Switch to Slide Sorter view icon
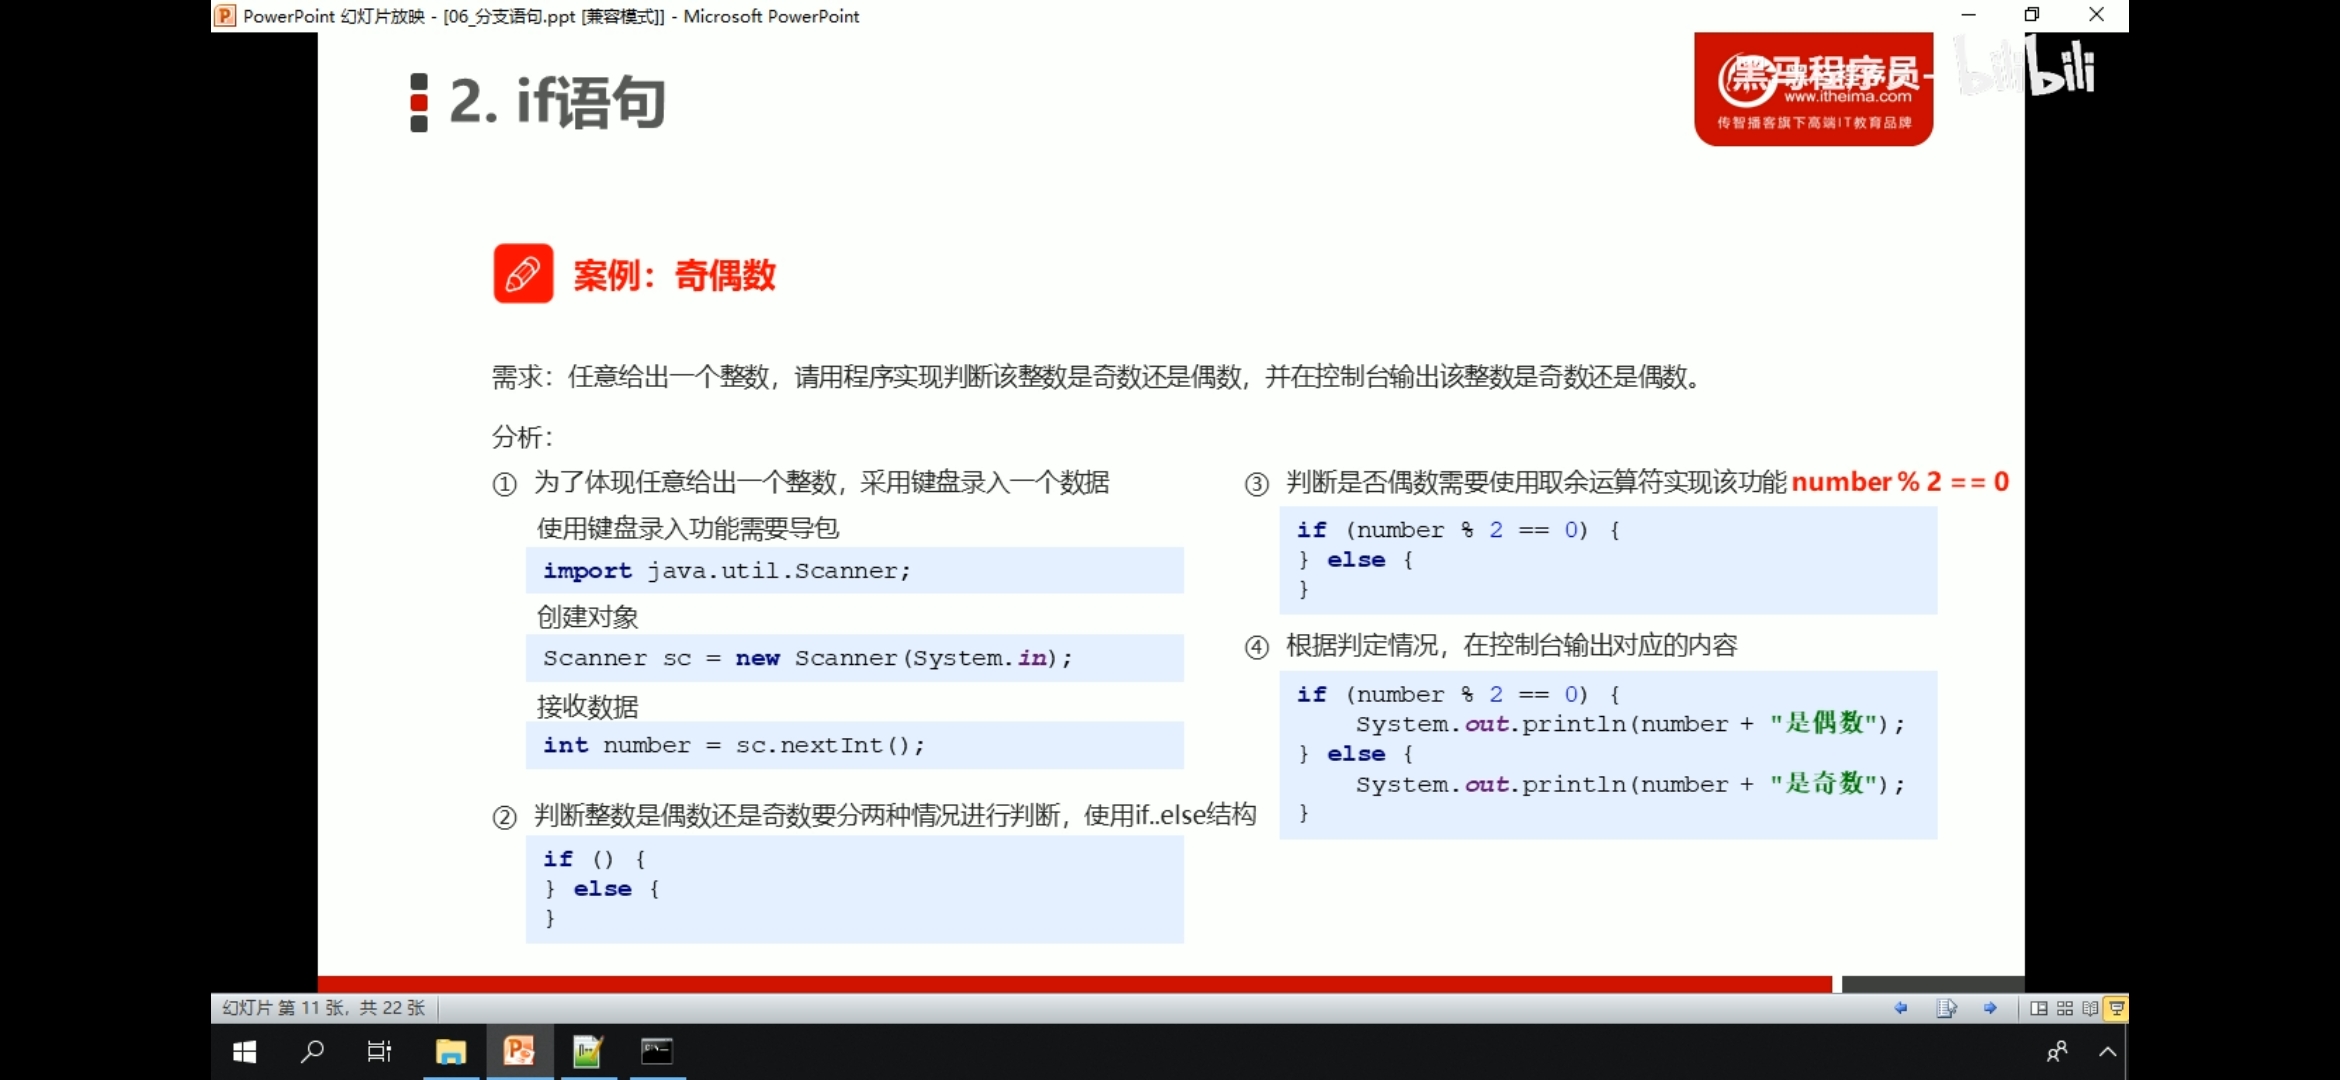Viewport: 2340px width, 1080px height. [x=2064, y=1008]
